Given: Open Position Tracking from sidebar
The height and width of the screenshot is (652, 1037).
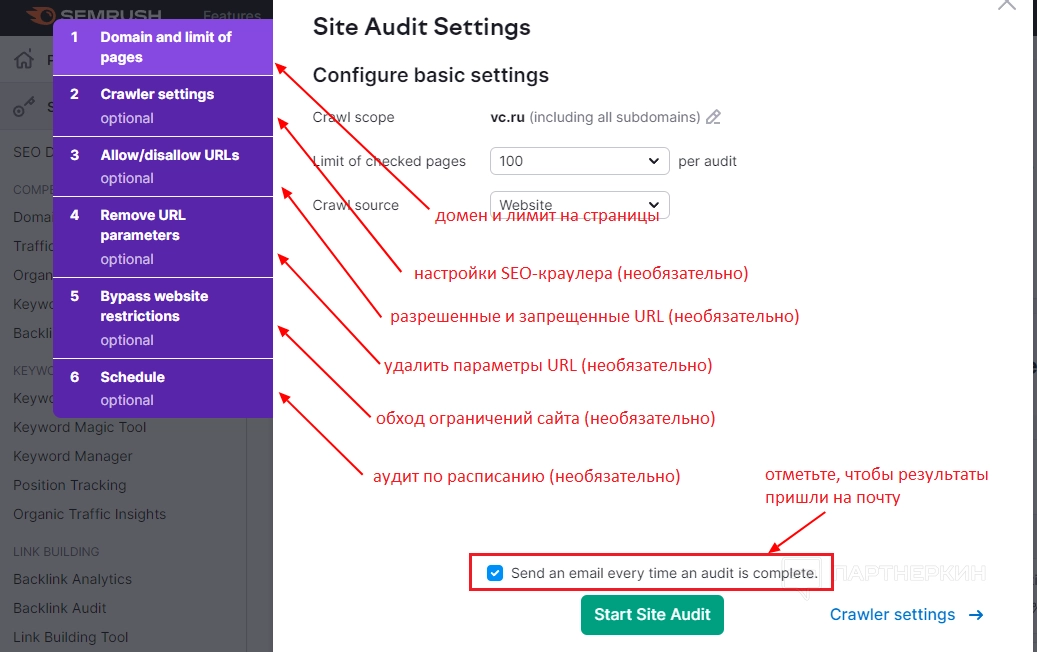Looking at the screenshot, I should coord(70,485).
